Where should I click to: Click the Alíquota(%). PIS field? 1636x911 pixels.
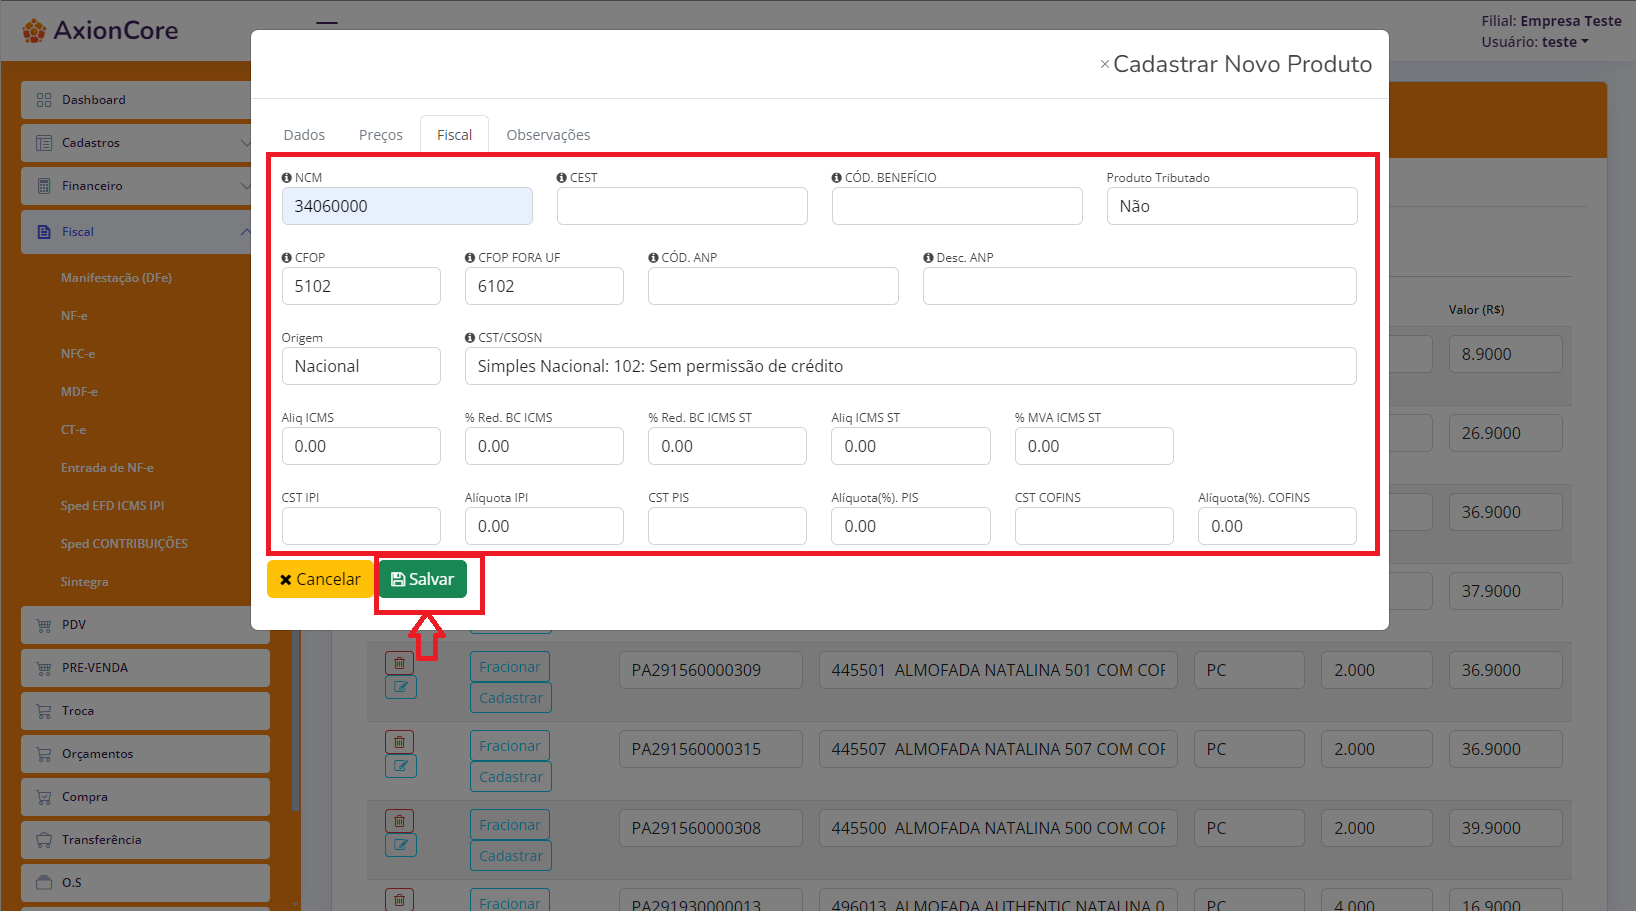point(911,526)
